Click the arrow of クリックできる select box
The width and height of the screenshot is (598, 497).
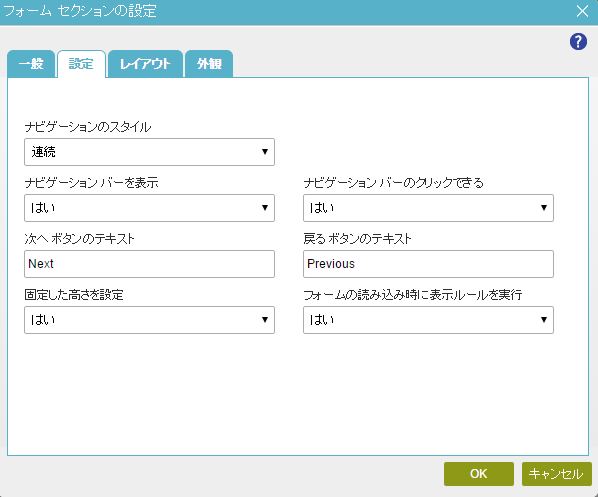(544, 208)
